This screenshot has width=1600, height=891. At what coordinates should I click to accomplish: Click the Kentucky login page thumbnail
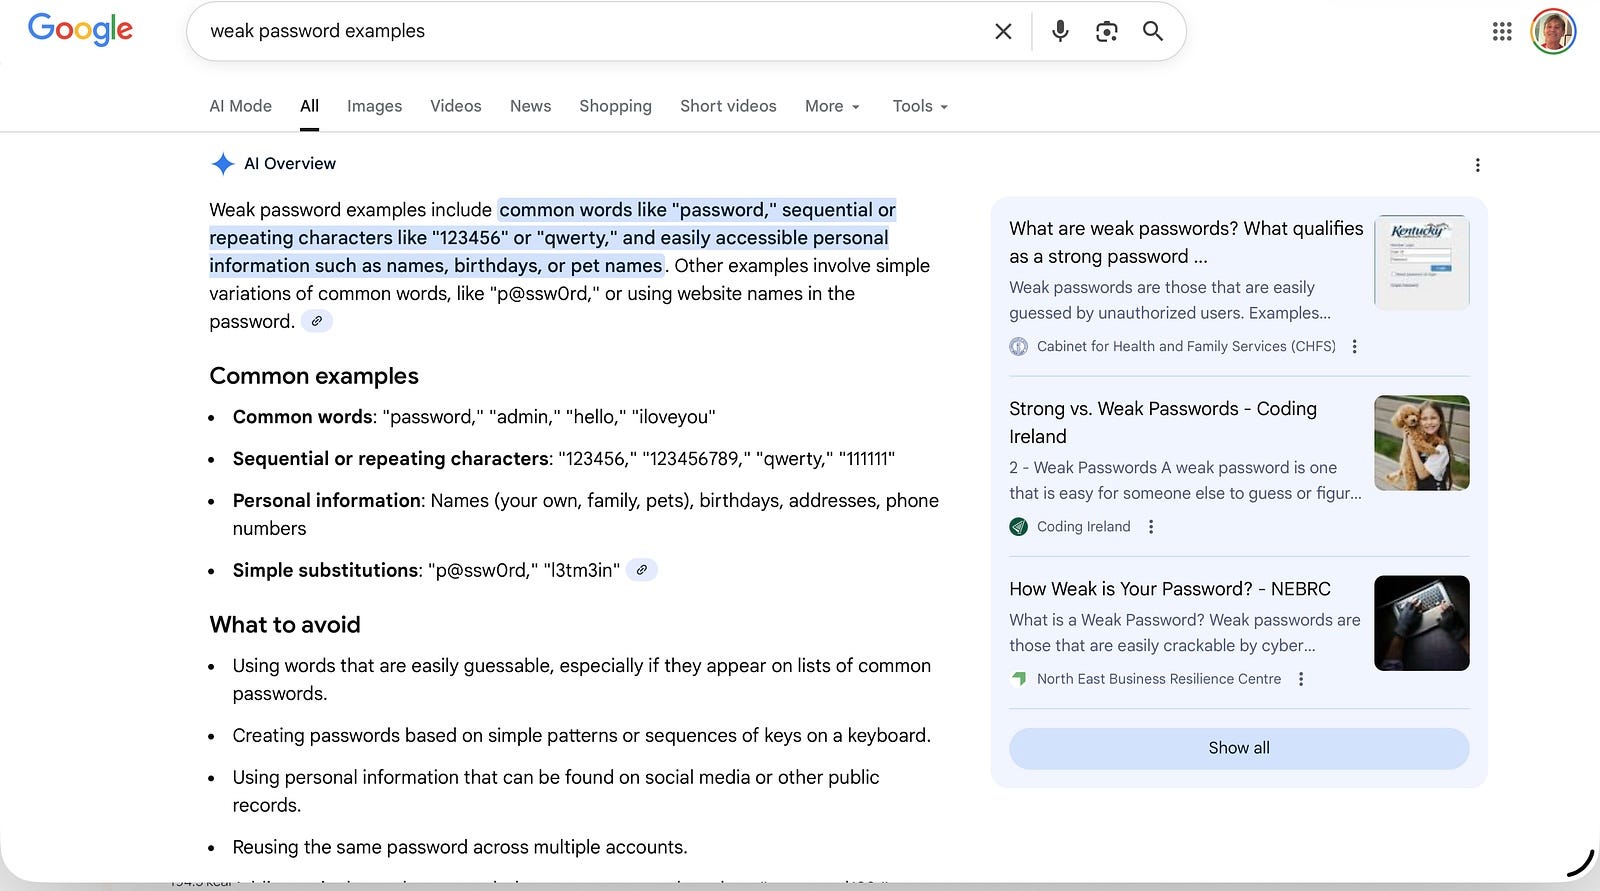(x=1421, y=262)
